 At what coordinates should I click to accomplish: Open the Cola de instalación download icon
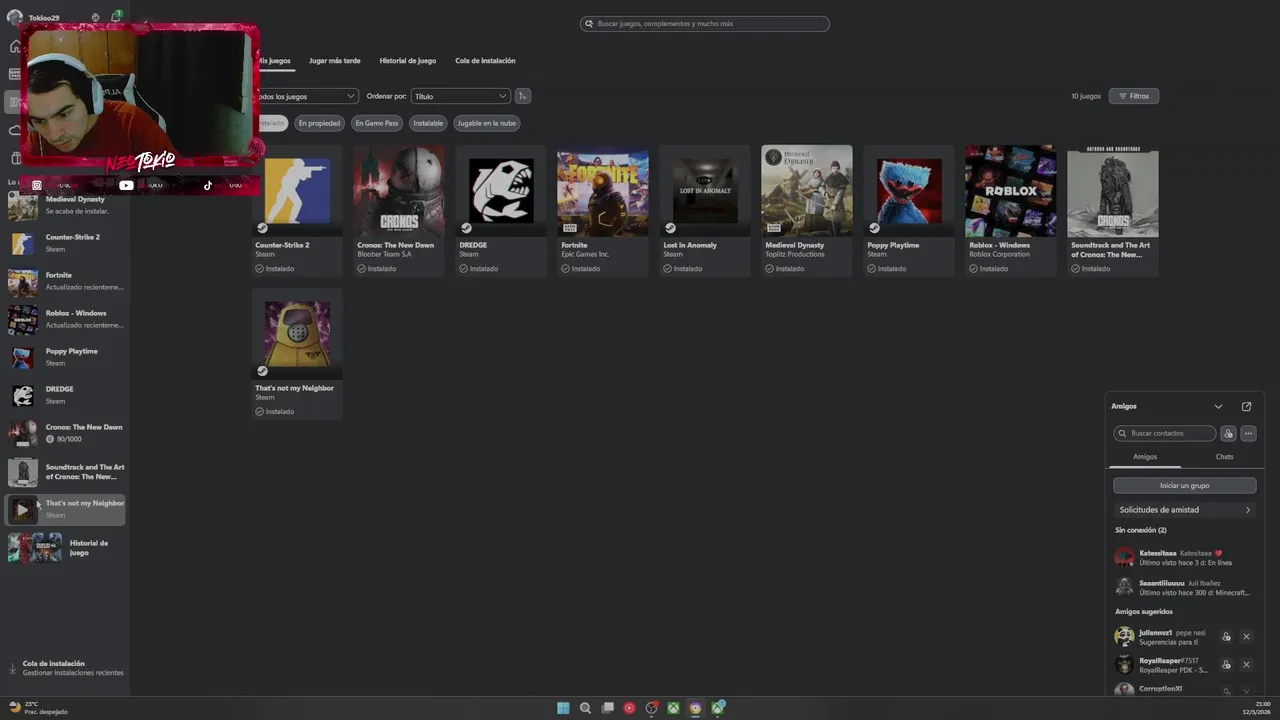[x=13, y=668]
